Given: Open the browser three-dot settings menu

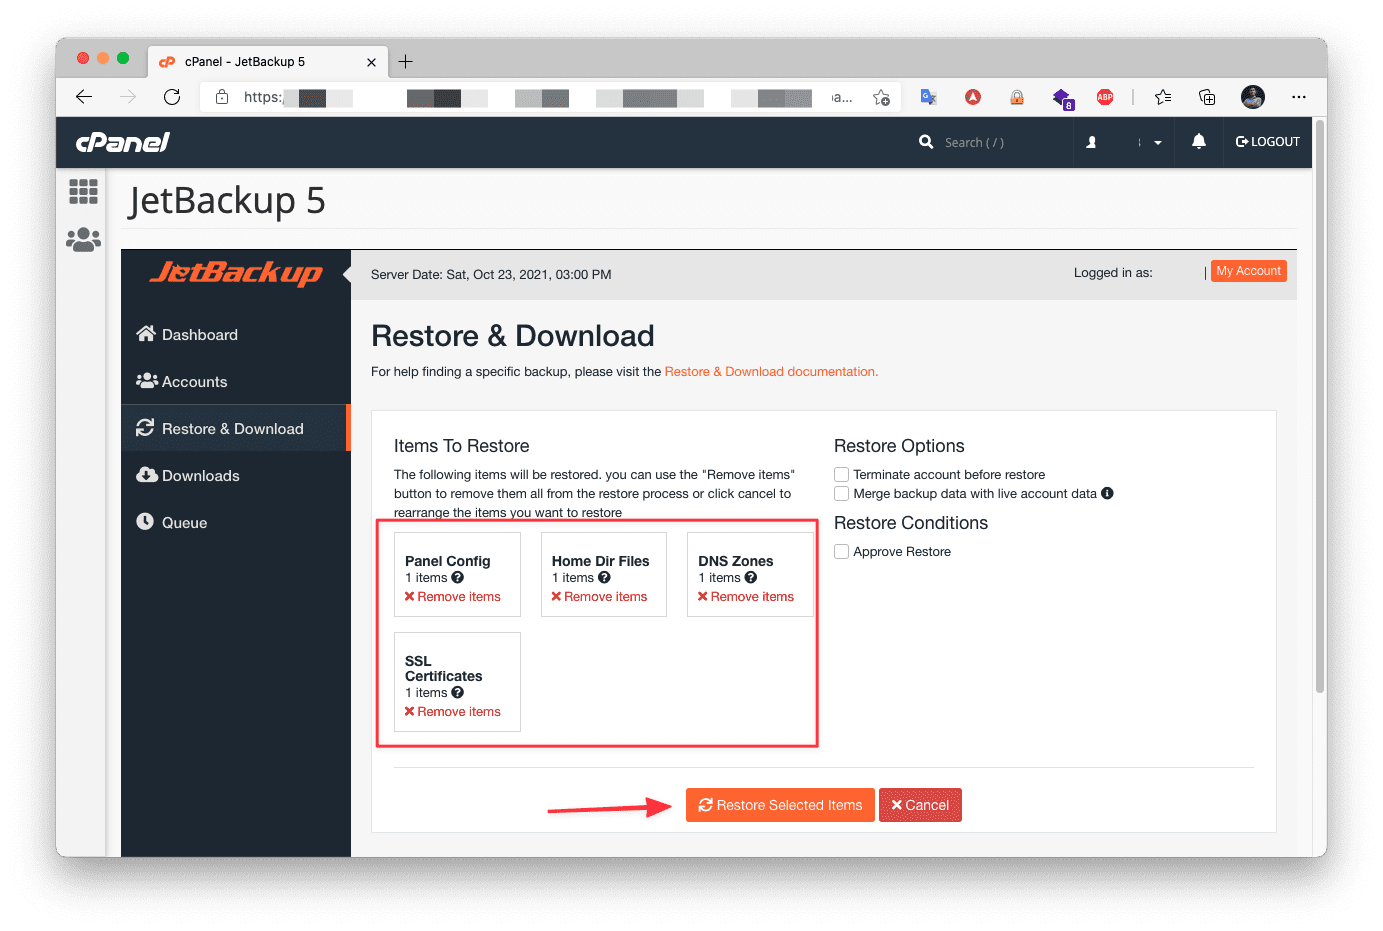Looking at the screenshot, I should pyautogui.click(x=1298, y=97).
